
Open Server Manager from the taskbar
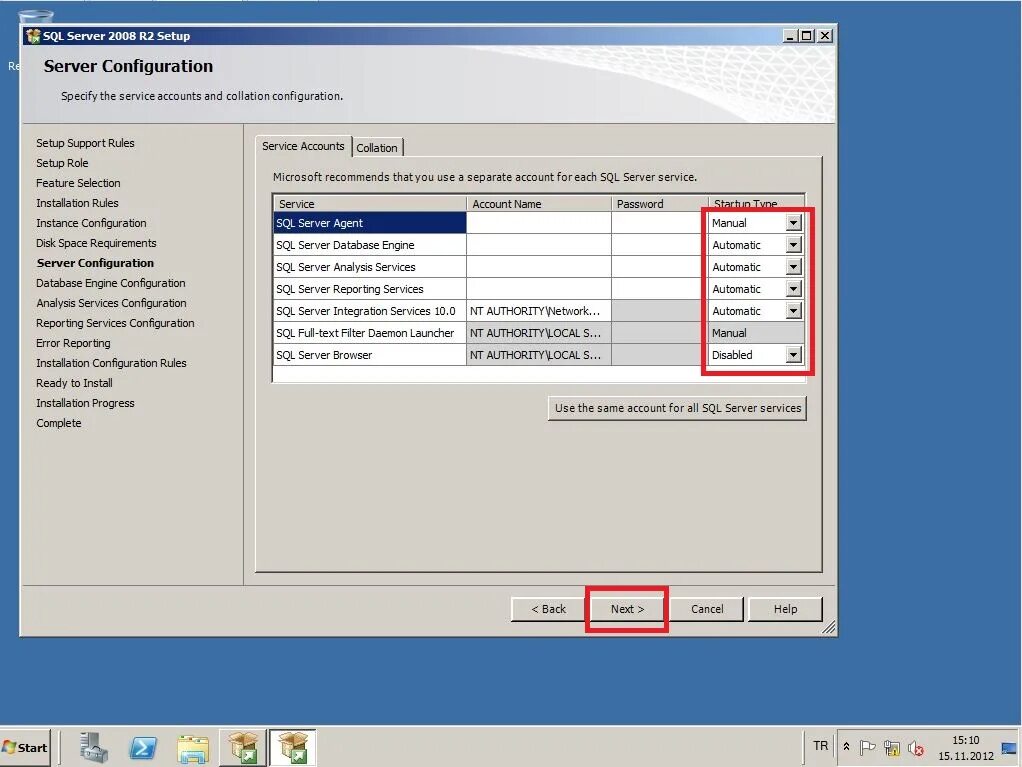pyautogui.click(x=94, y=747)
